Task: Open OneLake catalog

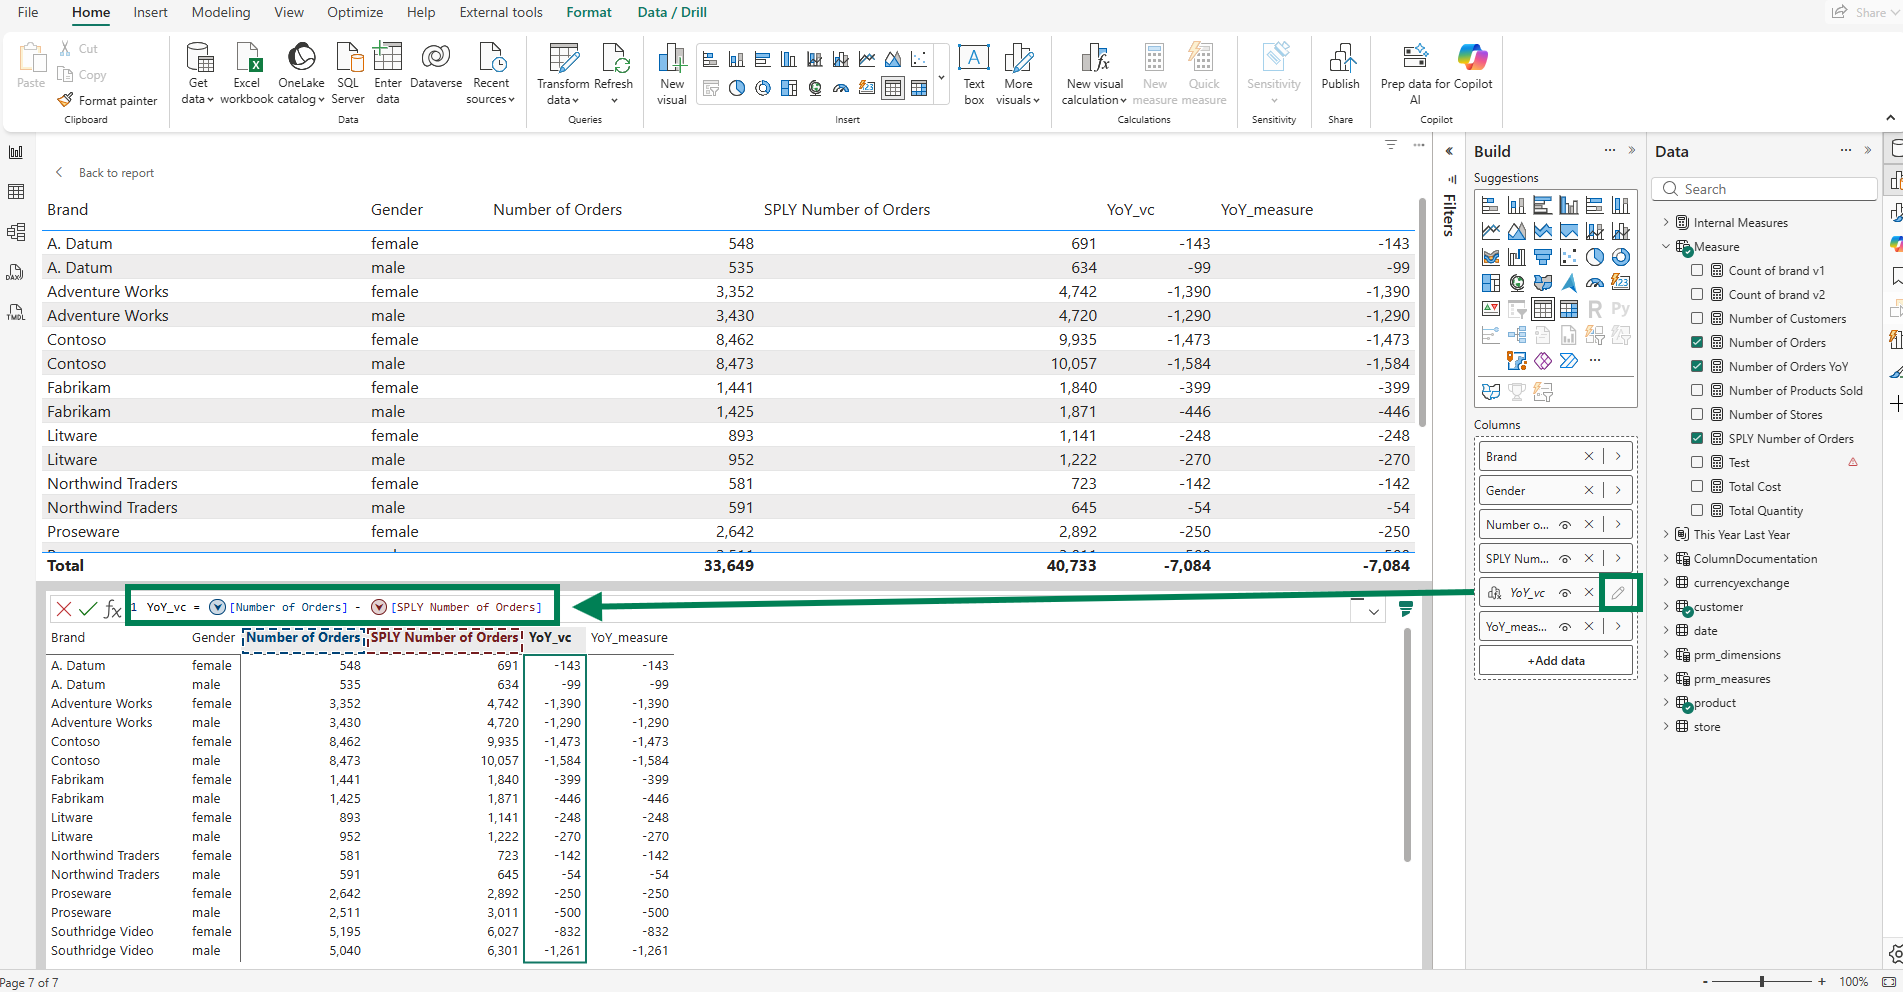Action: coord(301,73)
